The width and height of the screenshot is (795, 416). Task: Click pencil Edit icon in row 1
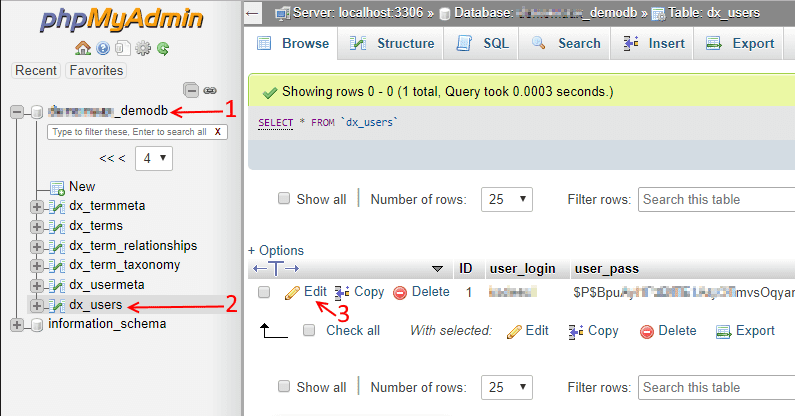coord(292,293)
